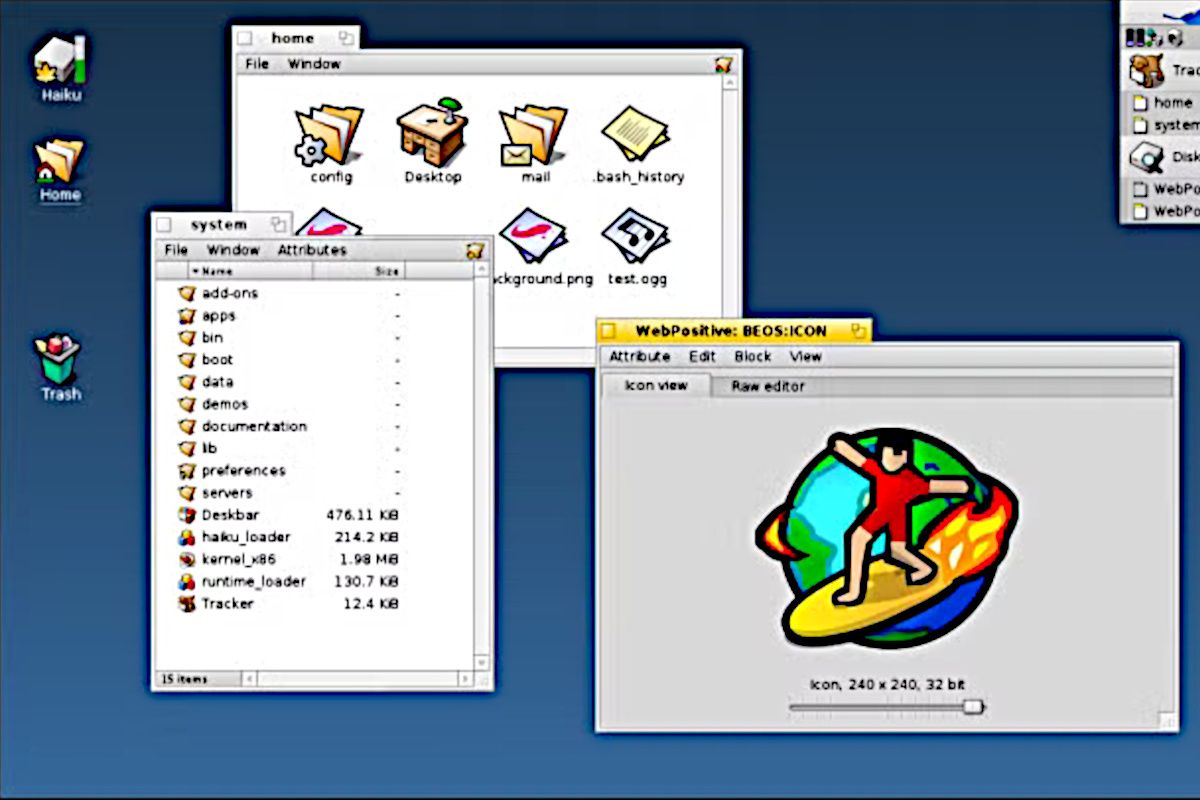The height and width of the screenshot is (800, 1200).
Task: Select the background.png image icon
Action: coord(534,236)
